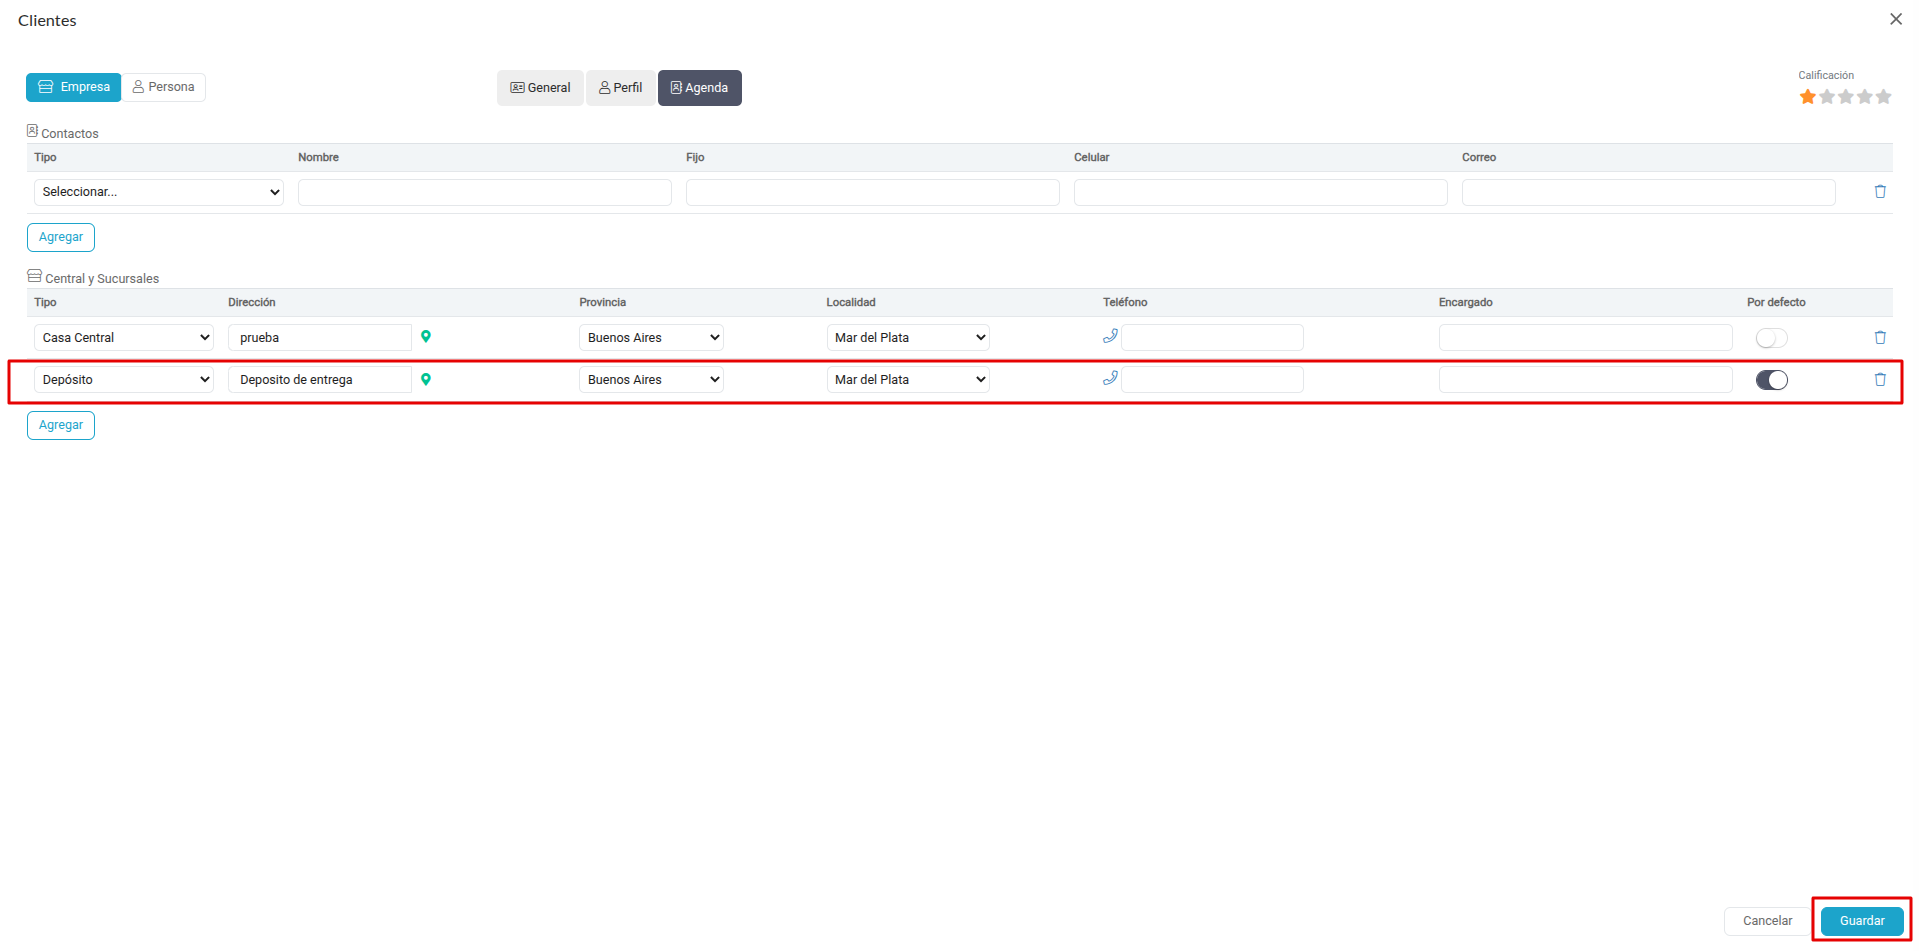Set rating to five stars

(x=1883, y=97)
